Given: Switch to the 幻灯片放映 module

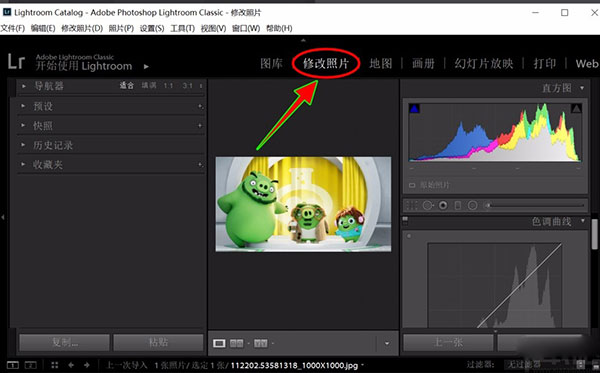Looking at the screenshot, I should (484, 64).
